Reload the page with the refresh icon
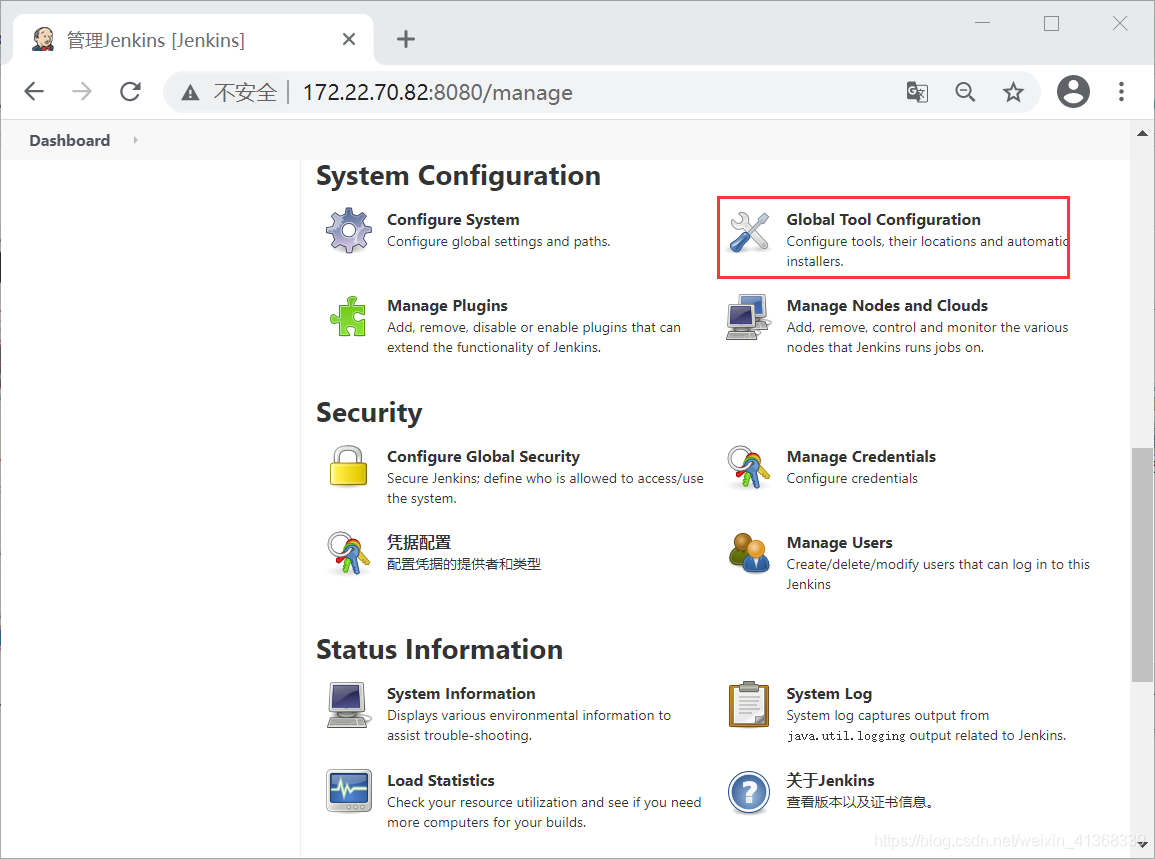This screenshot has width=1155, height=859. (130, 91)
